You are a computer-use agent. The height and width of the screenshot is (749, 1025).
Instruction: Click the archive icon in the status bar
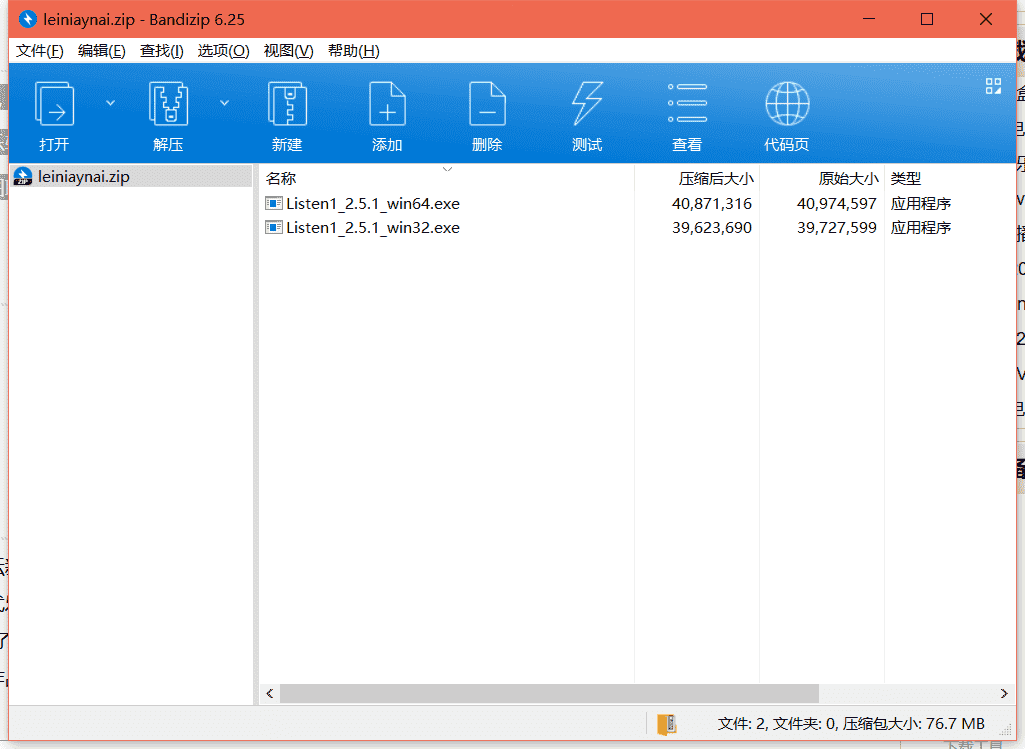pos(667,724)
